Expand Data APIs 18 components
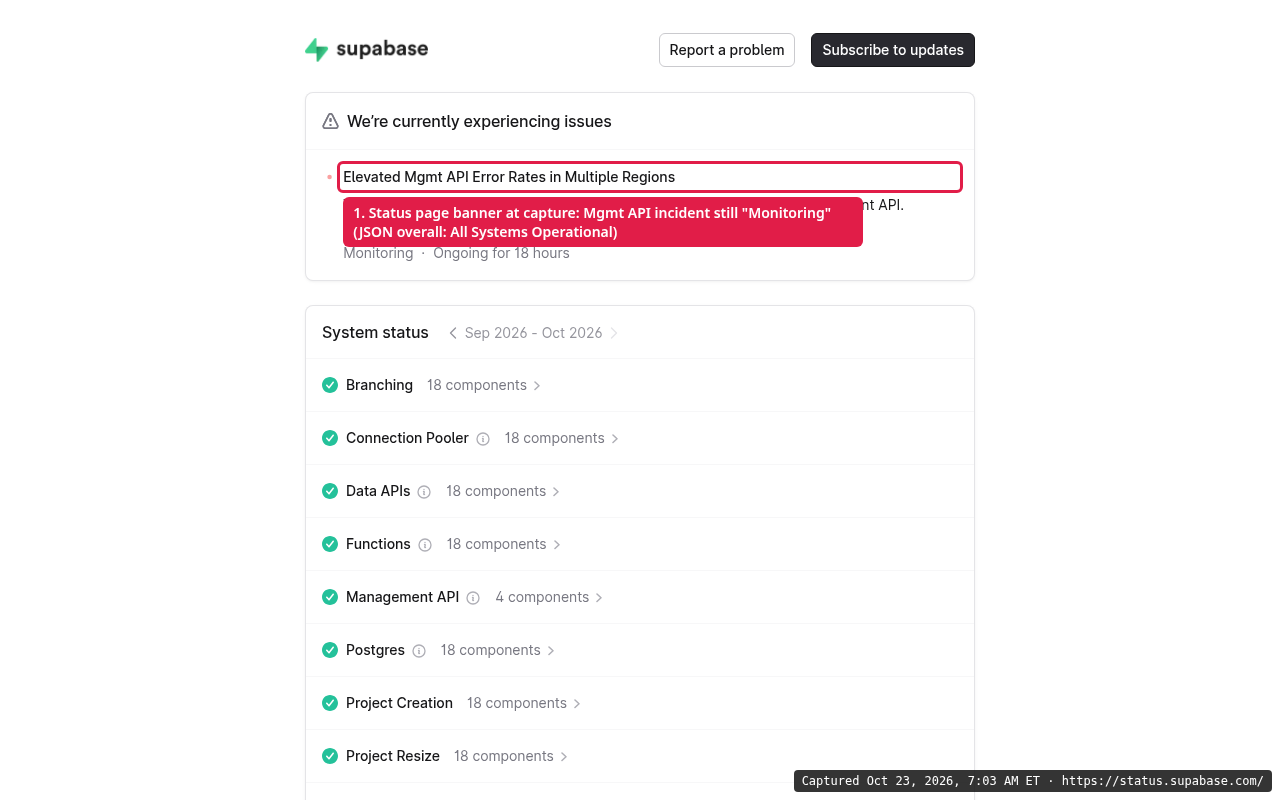This screenshot has width=1280, height=800. 503,491
